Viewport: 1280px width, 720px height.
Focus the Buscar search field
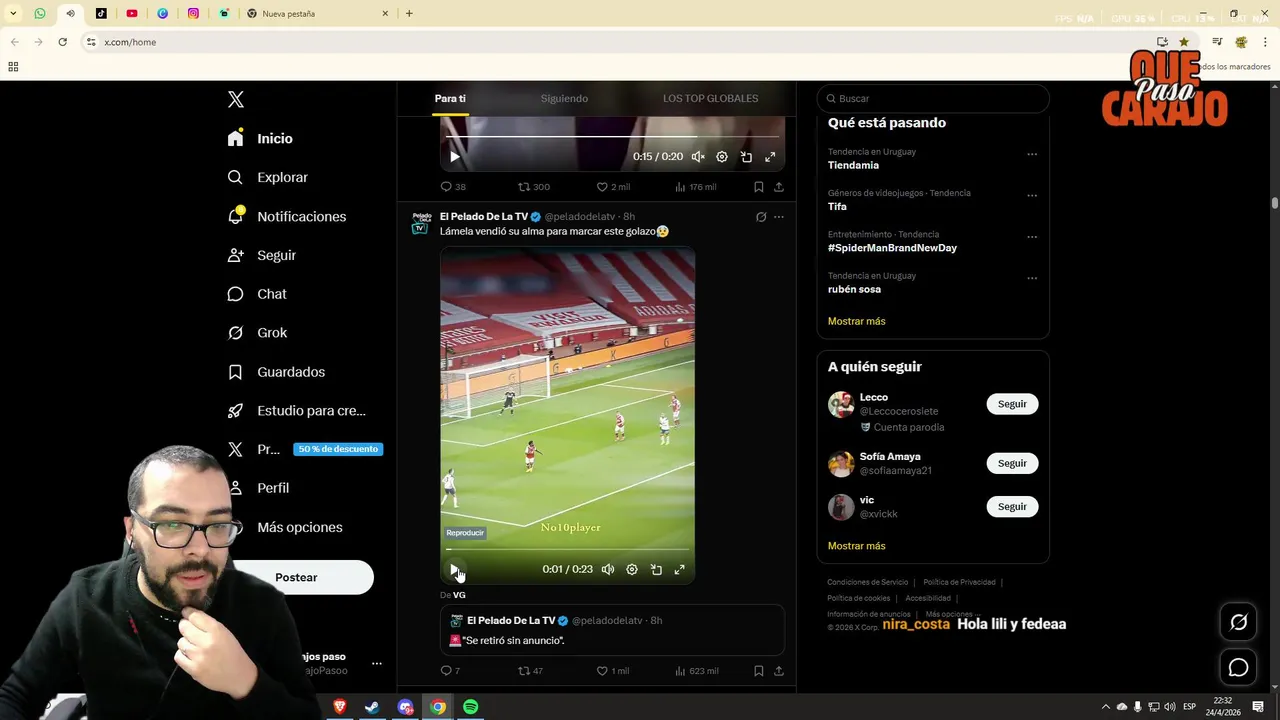tap(933, 98)
